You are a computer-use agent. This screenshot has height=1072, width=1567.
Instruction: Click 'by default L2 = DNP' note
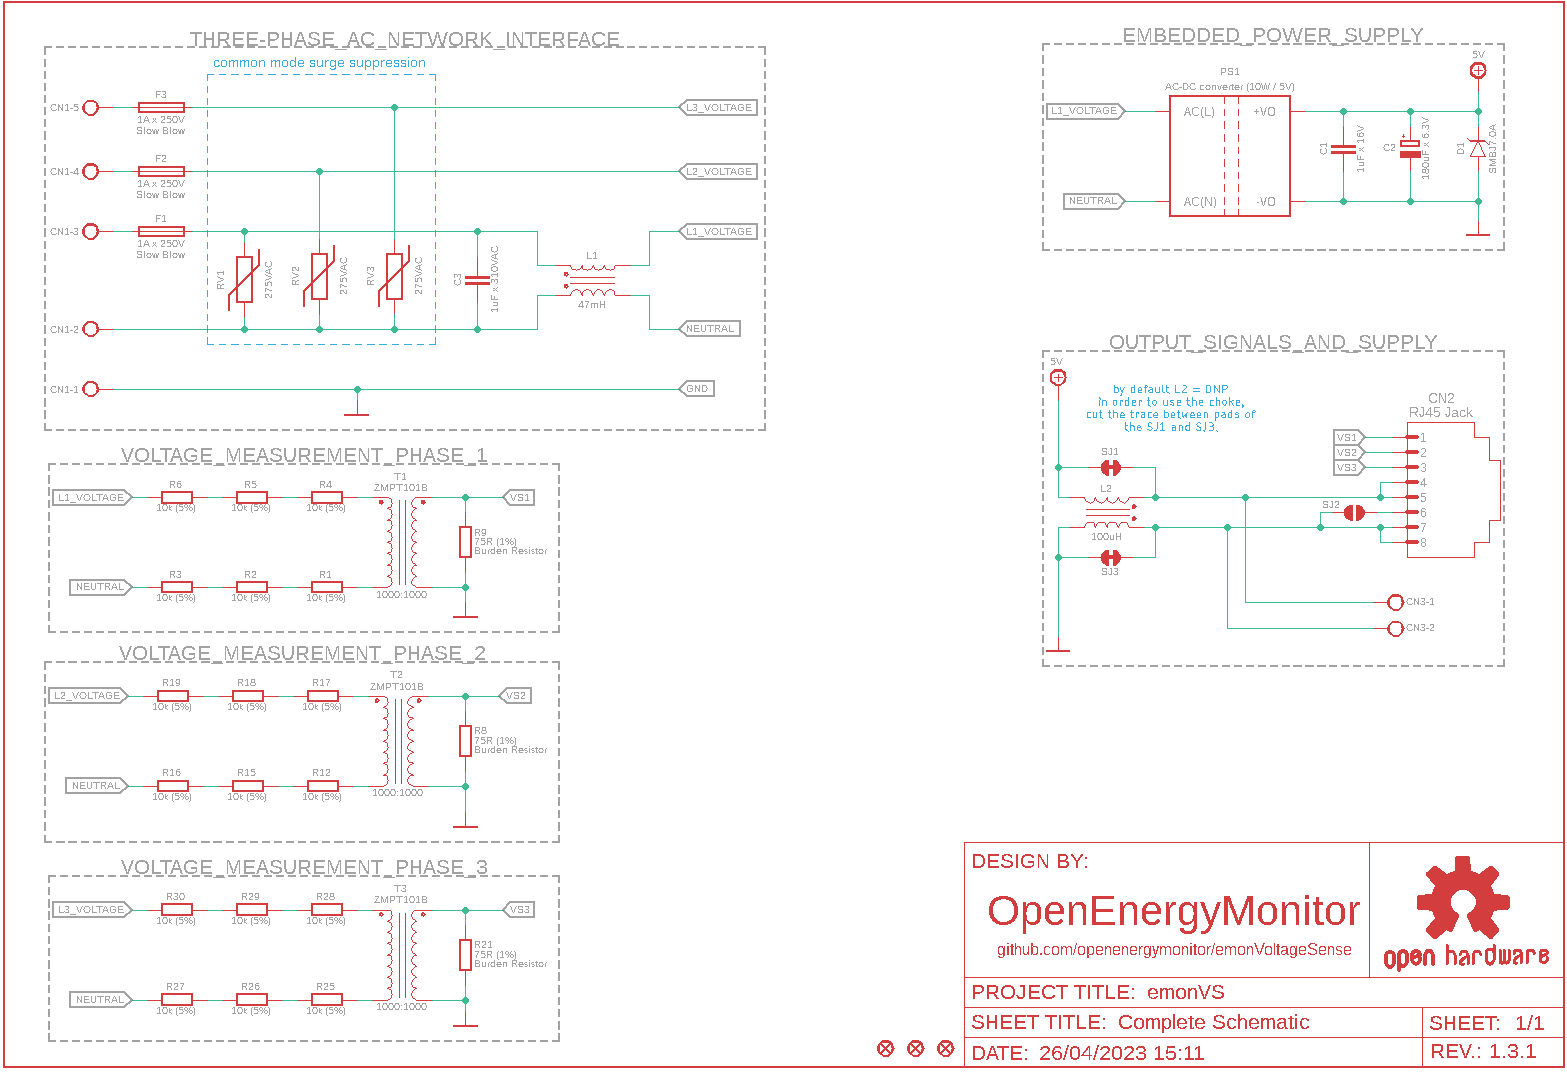click(1170, 390)
